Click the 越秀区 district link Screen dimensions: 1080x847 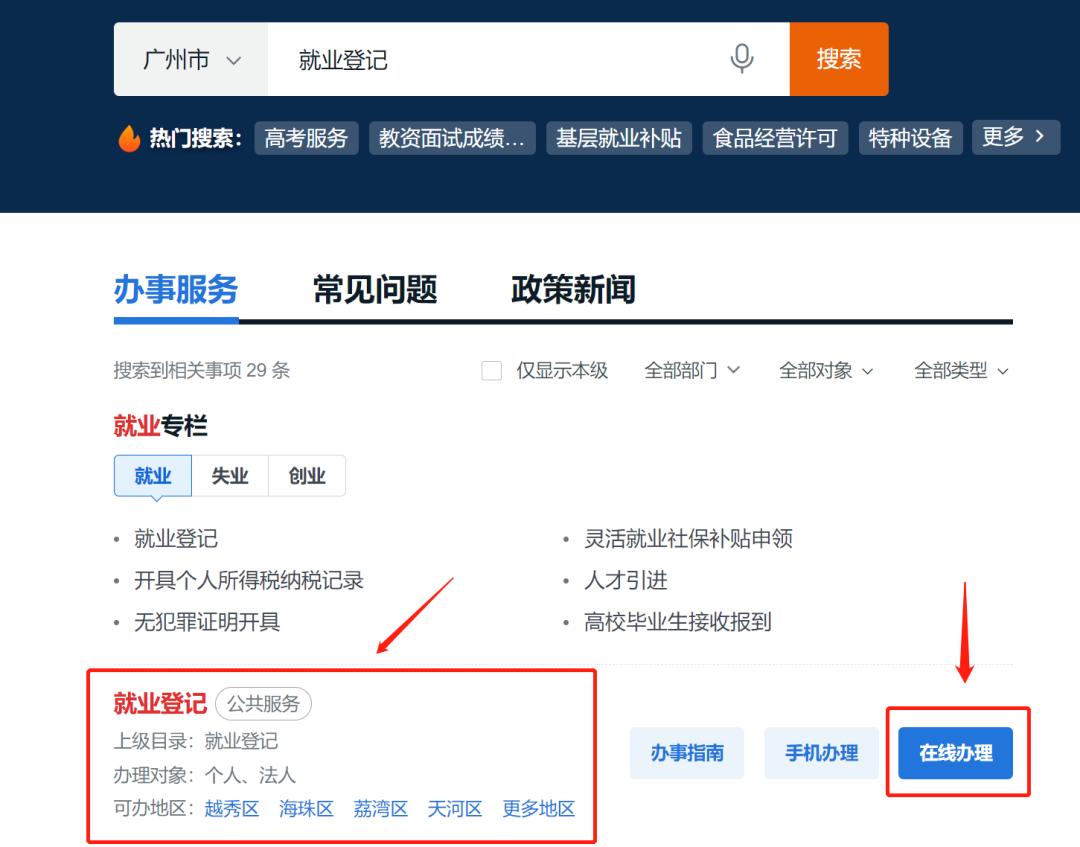pyautogui.click(x=231, y=810)
